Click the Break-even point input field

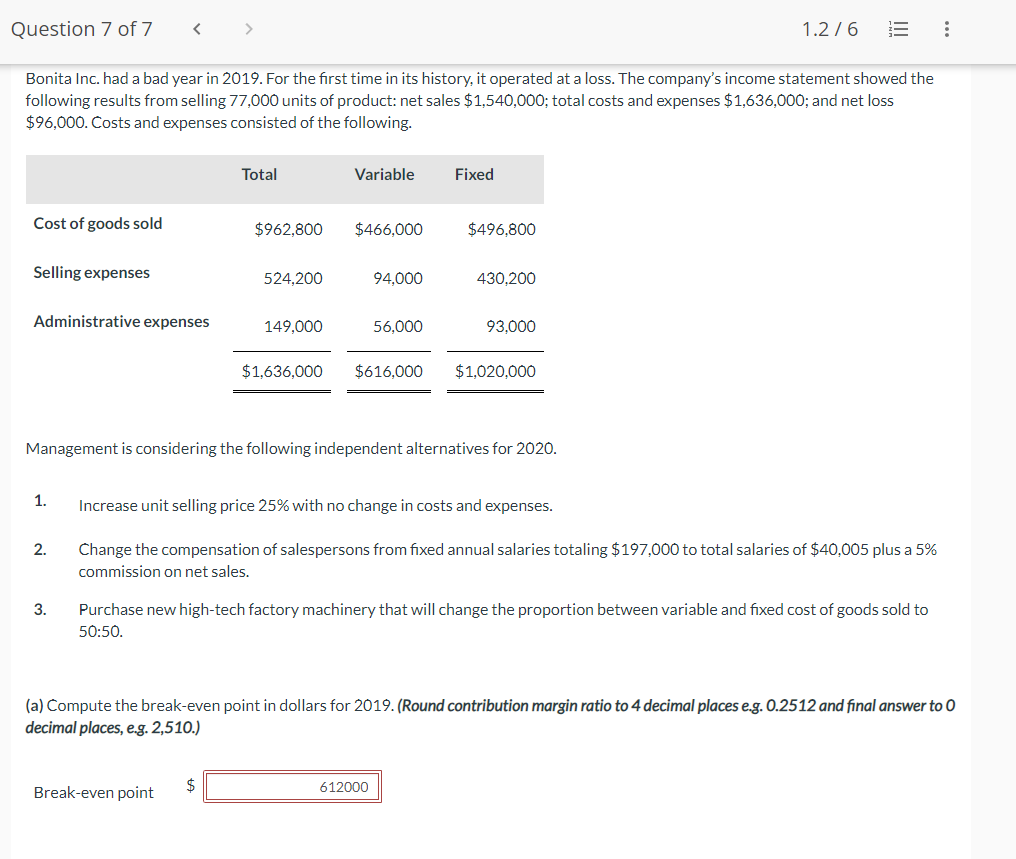click(x=292, y=786)
